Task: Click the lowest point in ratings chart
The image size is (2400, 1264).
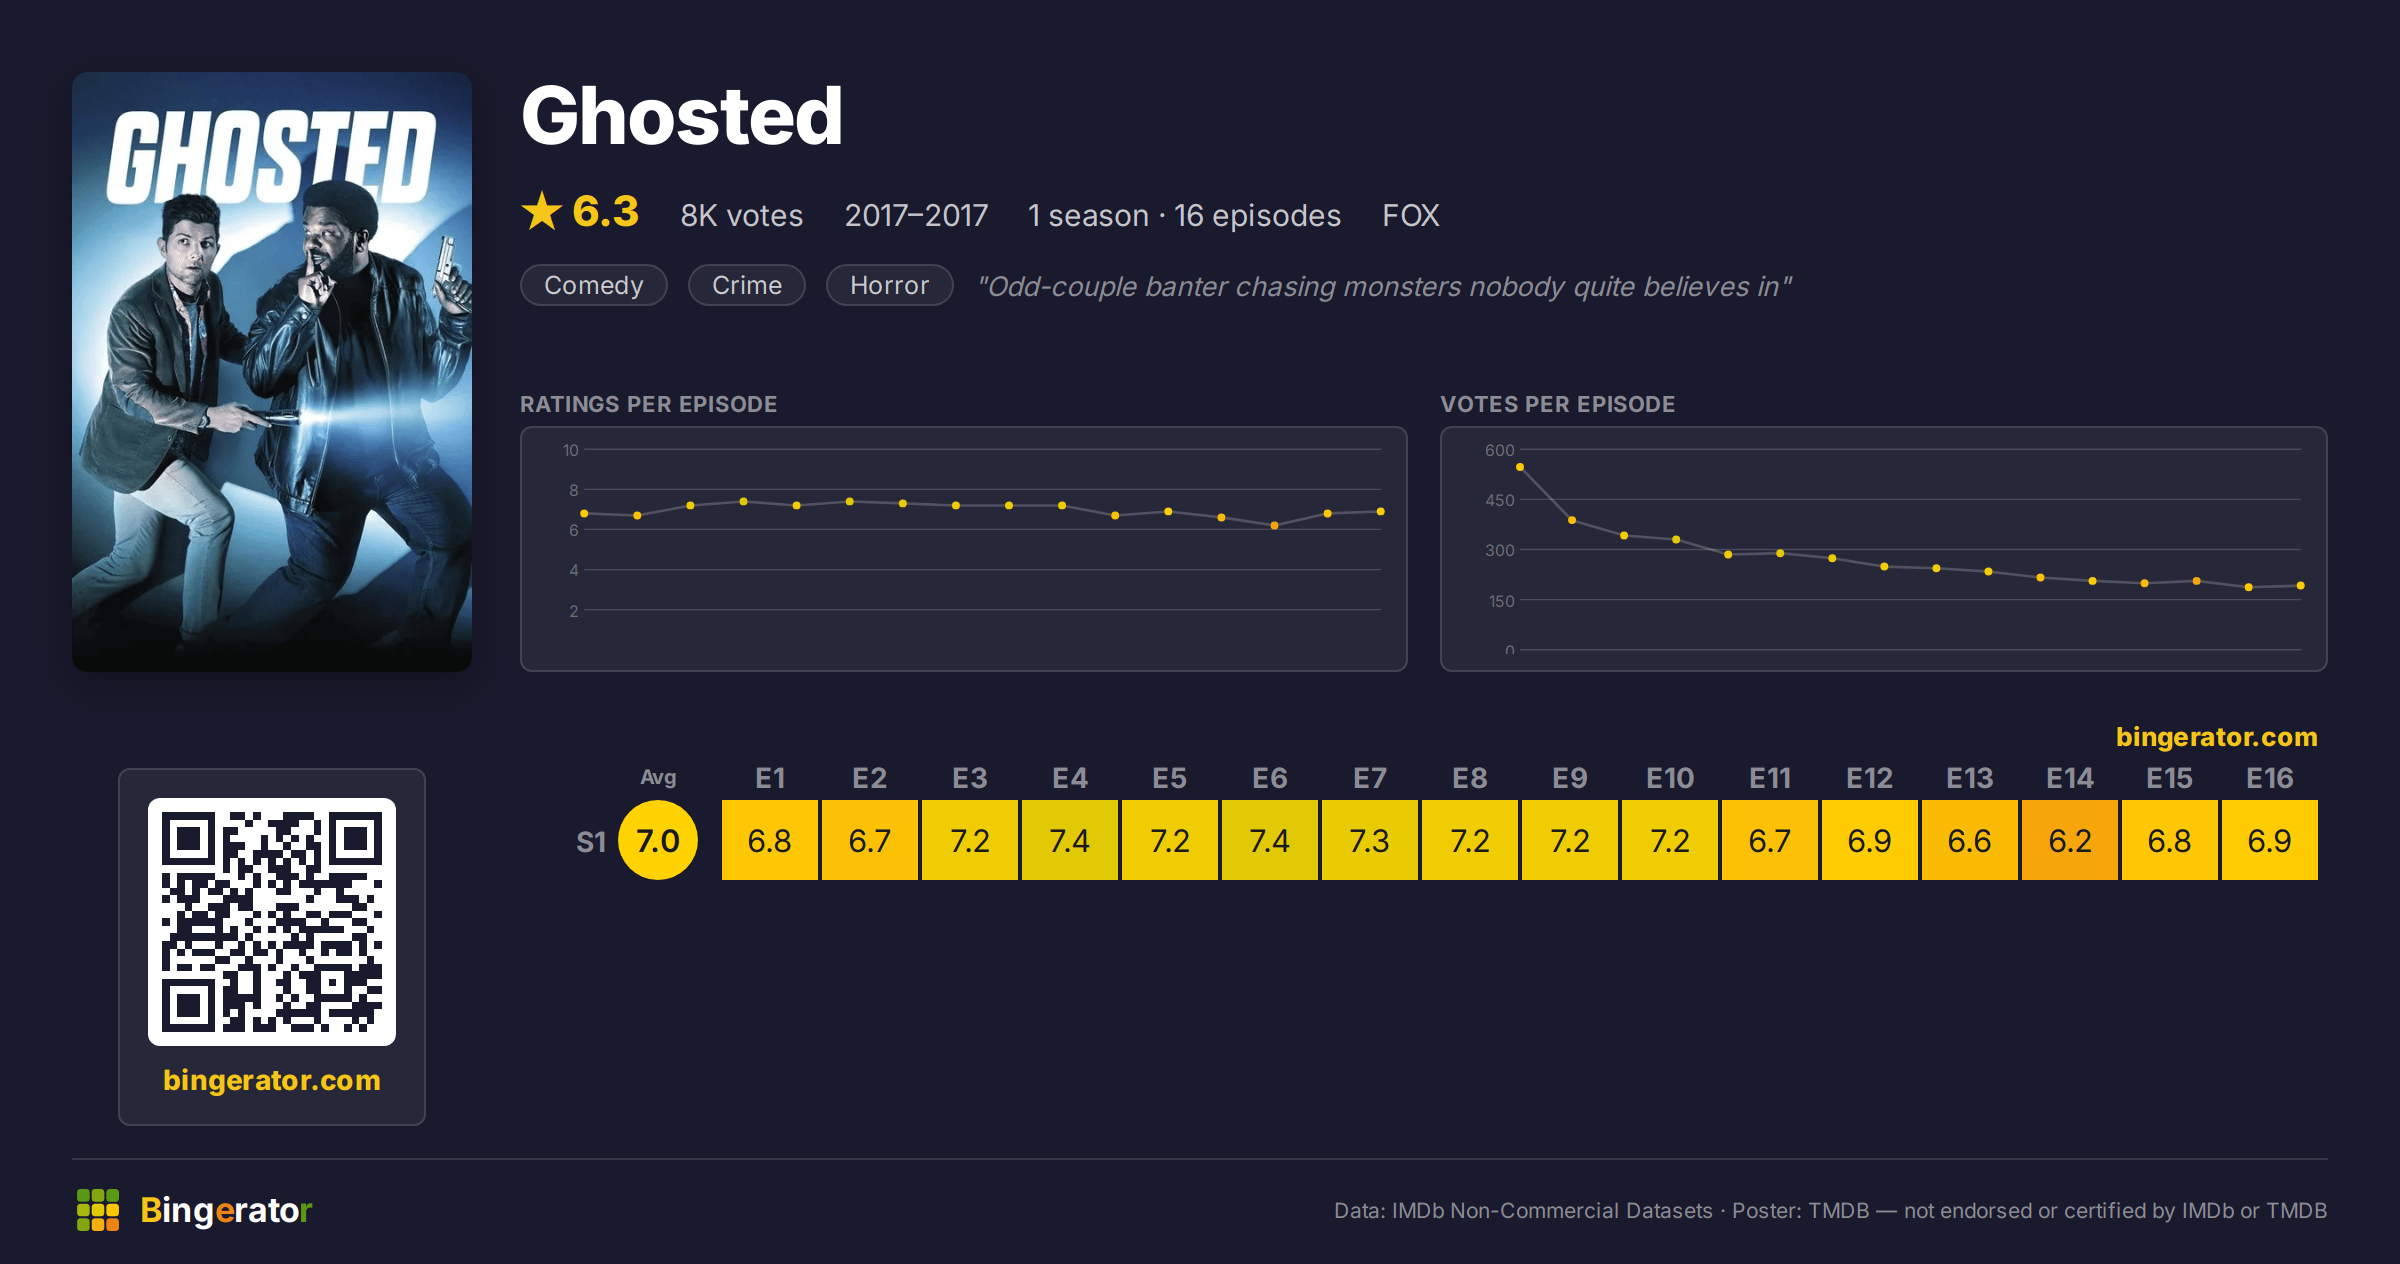Action: pos(1274,525)
